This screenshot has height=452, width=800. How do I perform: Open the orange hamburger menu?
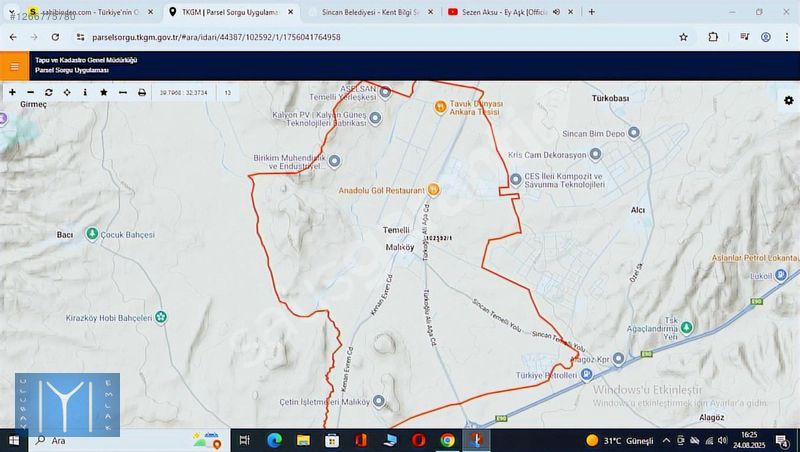click(x=14, y=66)
